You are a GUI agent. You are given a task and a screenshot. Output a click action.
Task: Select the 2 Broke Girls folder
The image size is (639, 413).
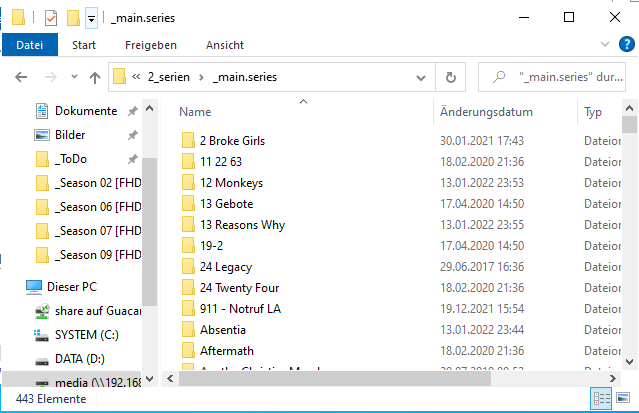[232, 141]
